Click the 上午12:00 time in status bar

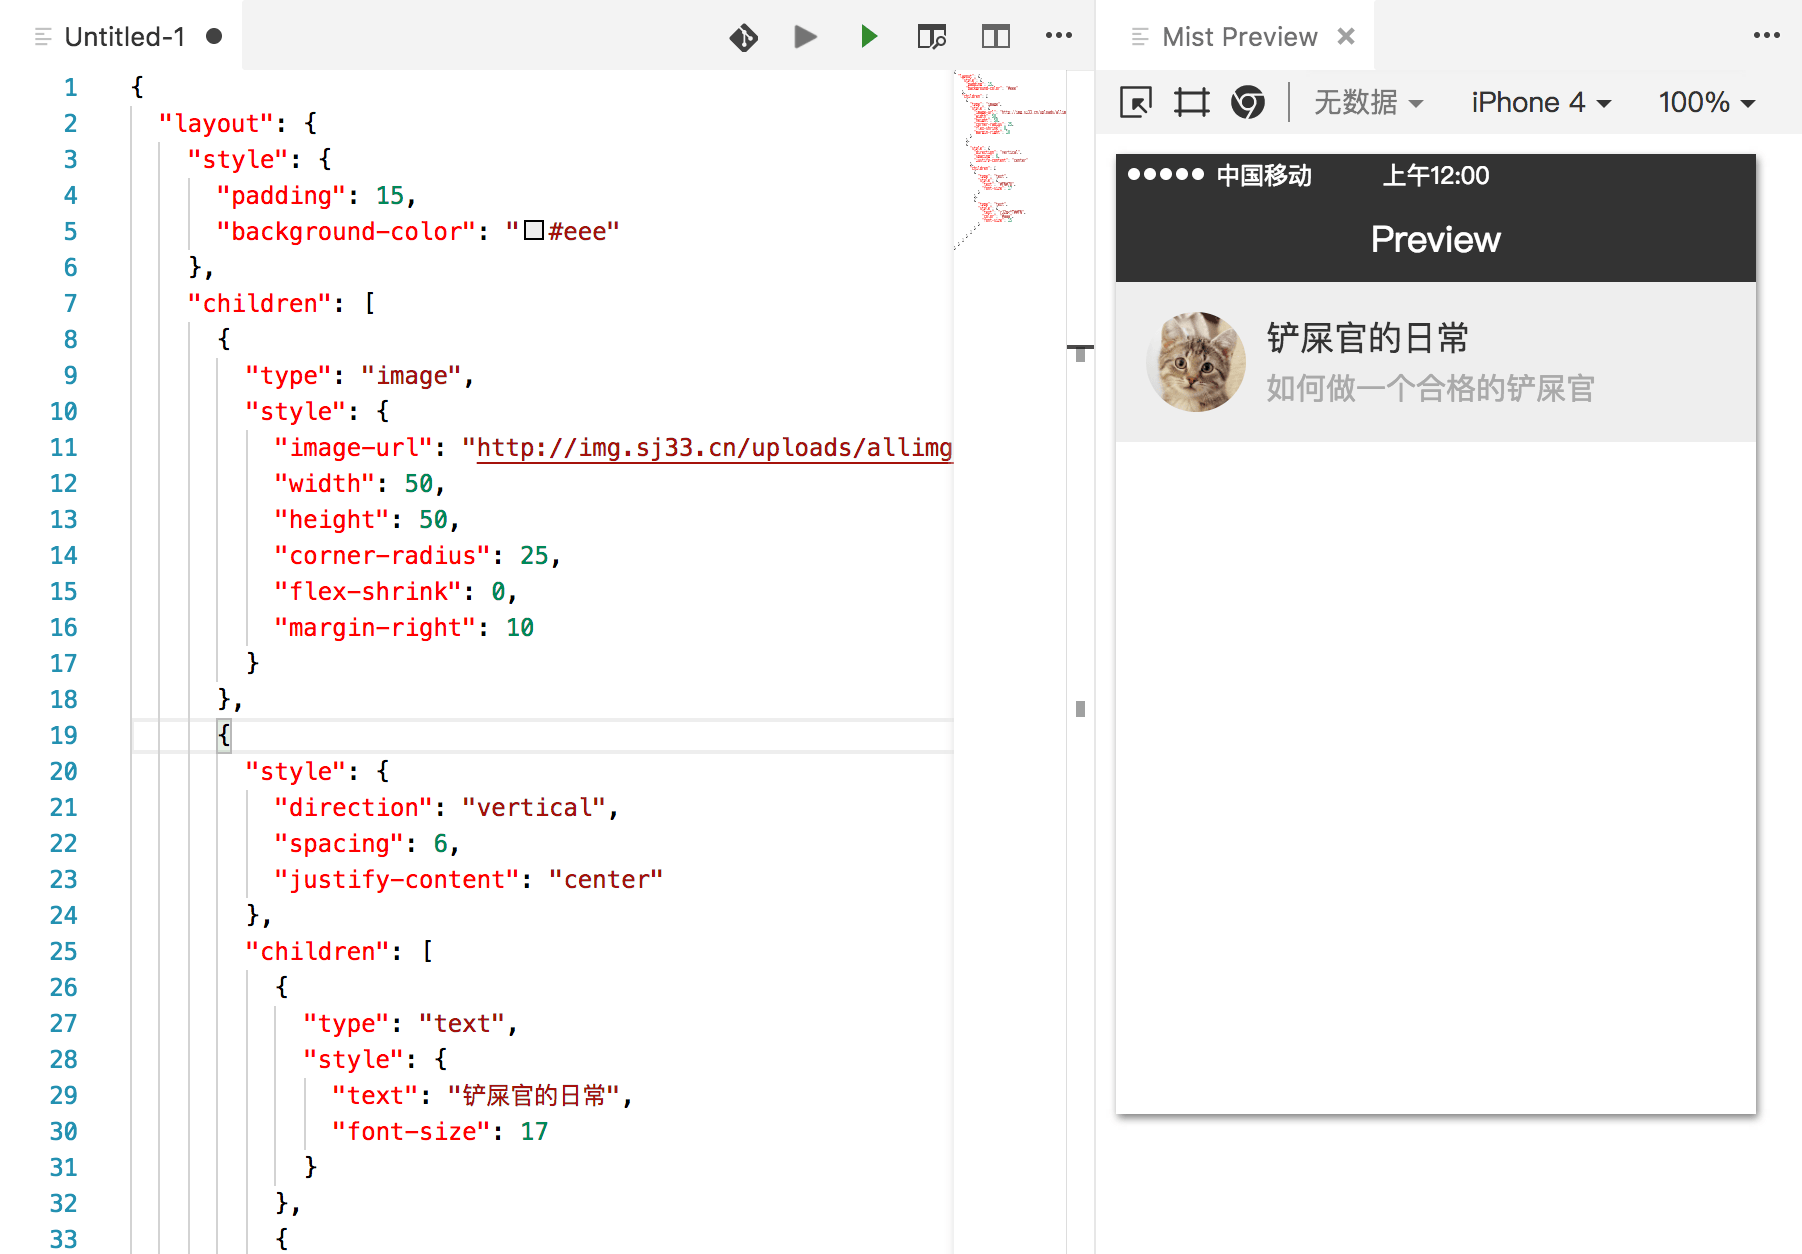pyautogui.click(x=1436, y=176)
